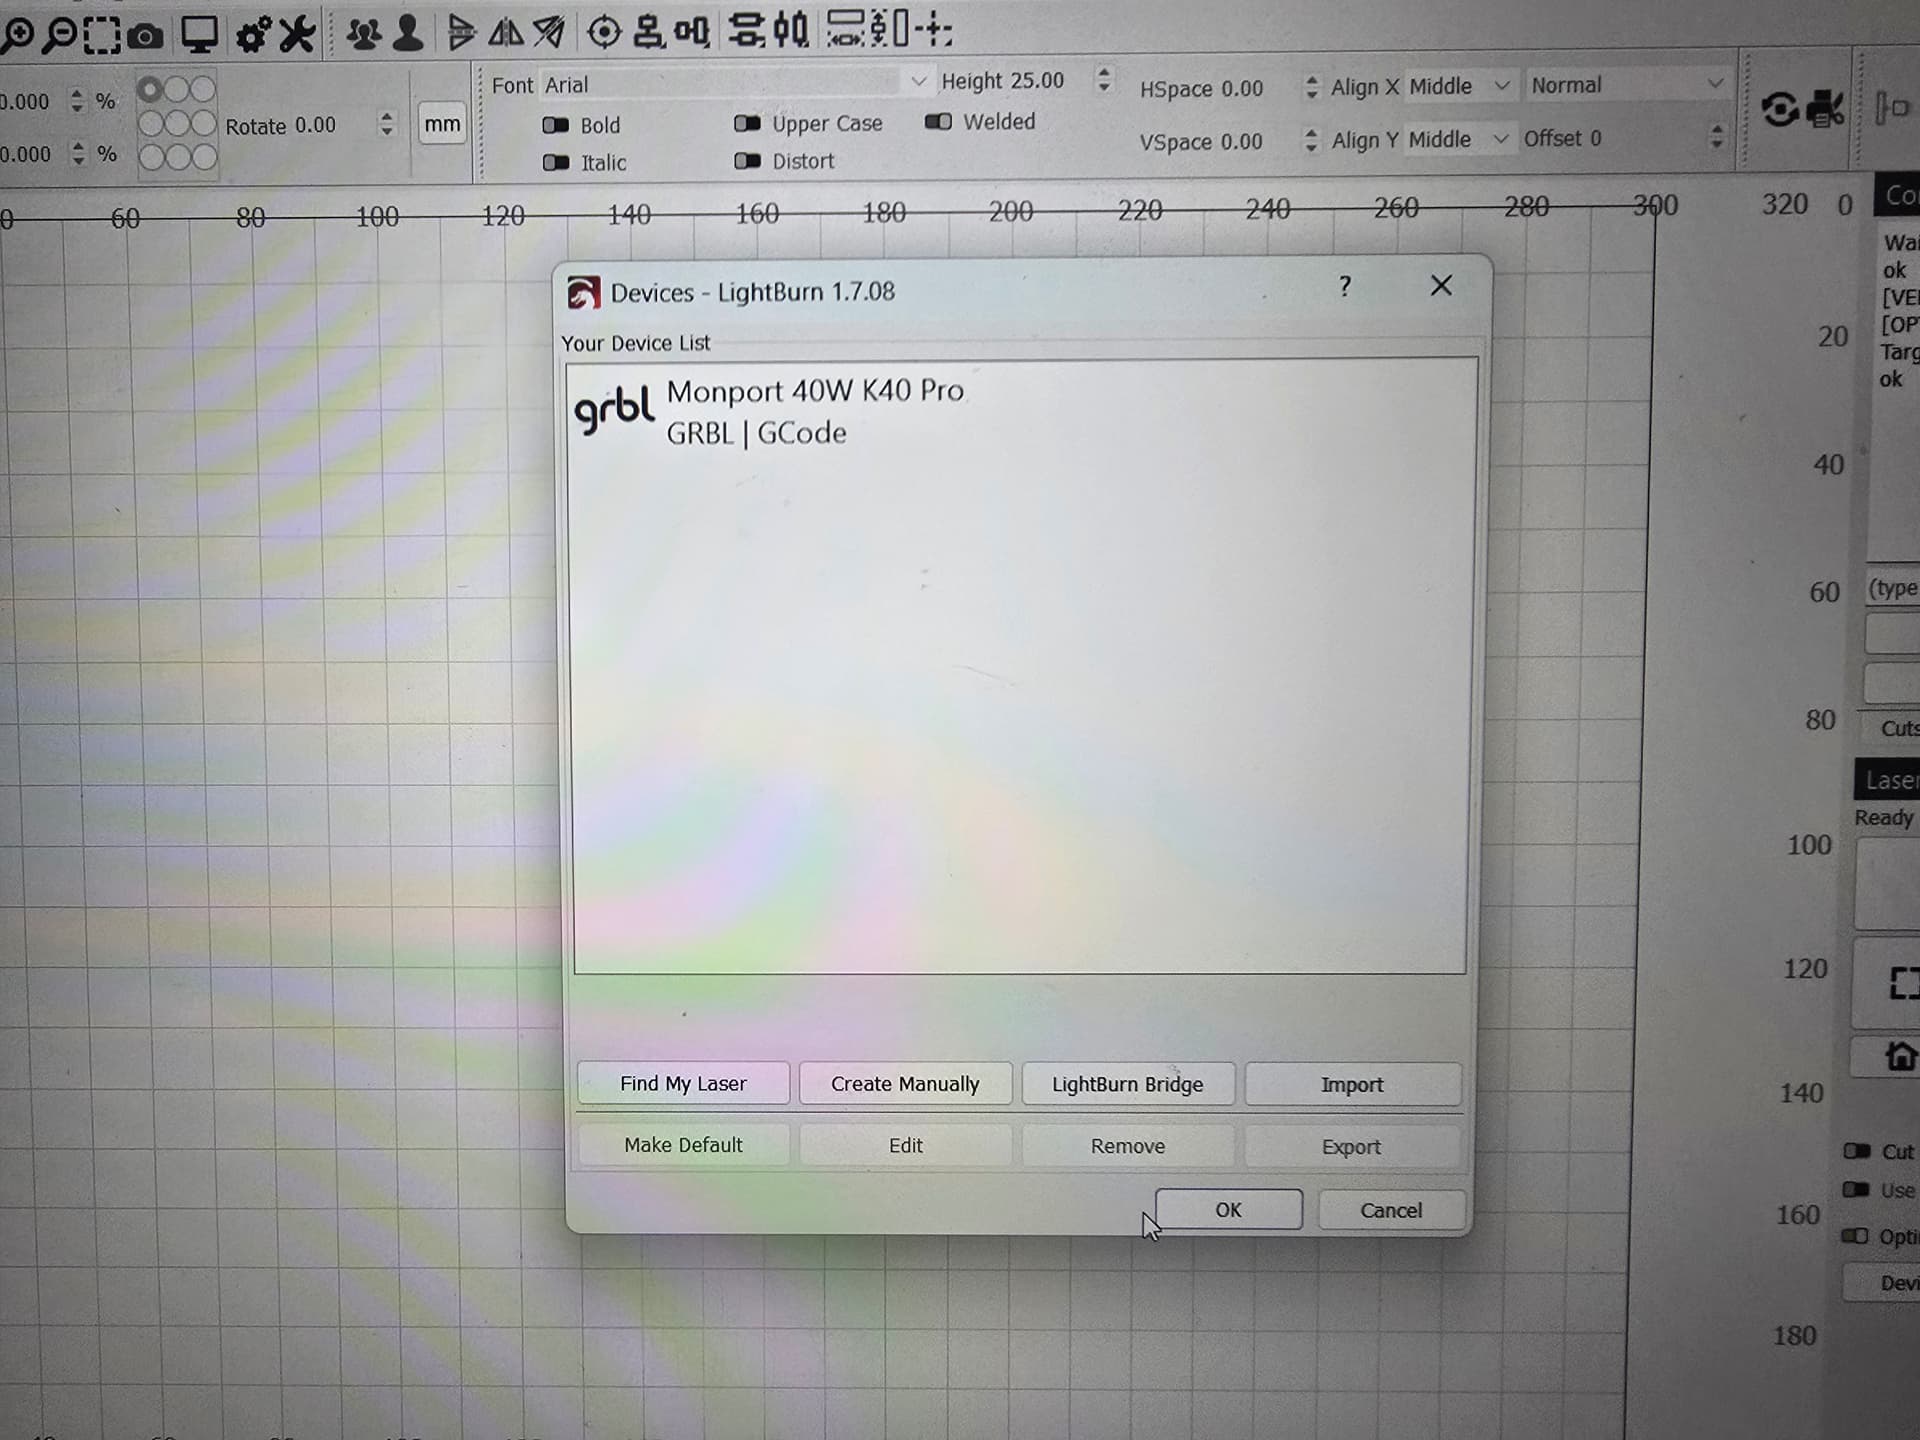Image resolution: width=1920 pixels, height=1440 pixels.
Task: Click the Move to Page Center icon
Action: click(934, 29)
